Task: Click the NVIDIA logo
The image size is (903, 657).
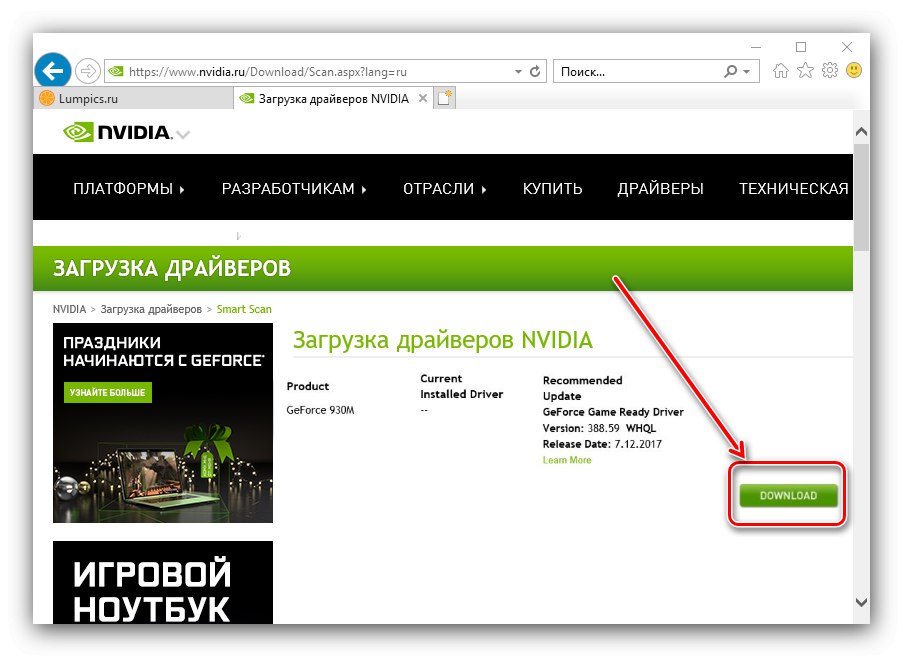Action: pos(117,132)
